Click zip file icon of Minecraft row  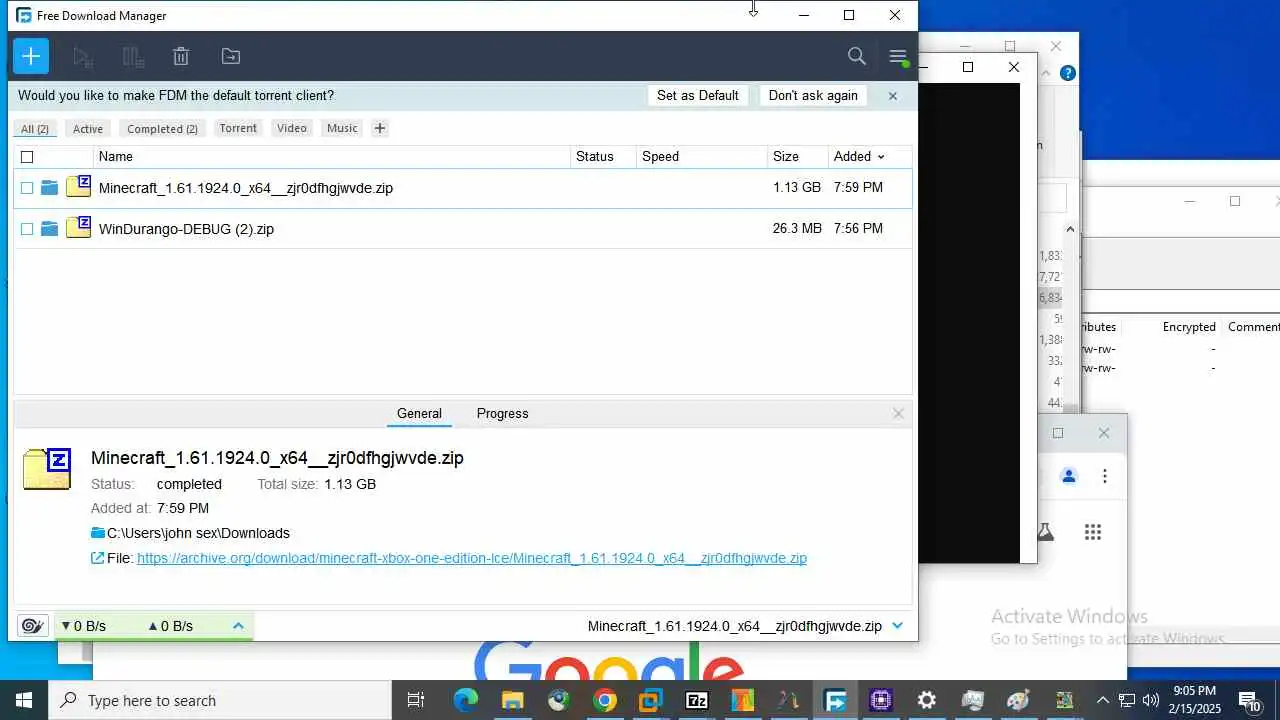tap(78, 187)
